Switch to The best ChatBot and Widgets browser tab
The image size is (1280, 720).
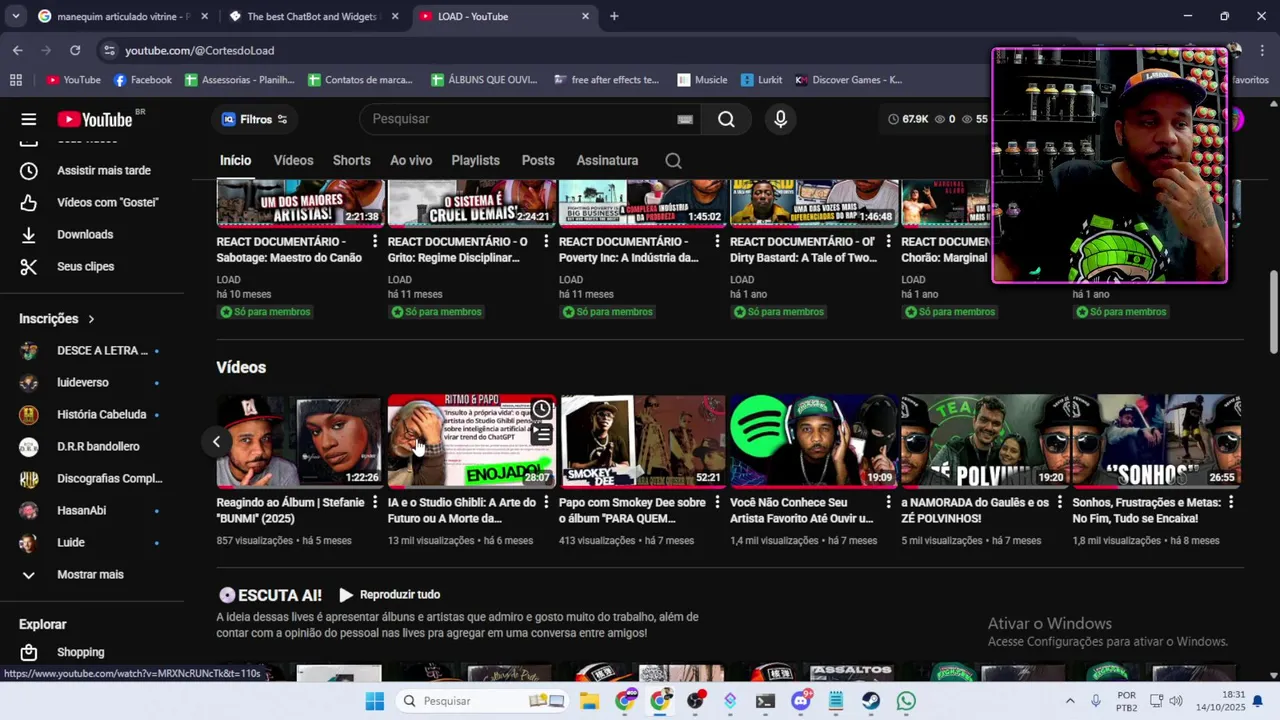(x=314, y=16)
